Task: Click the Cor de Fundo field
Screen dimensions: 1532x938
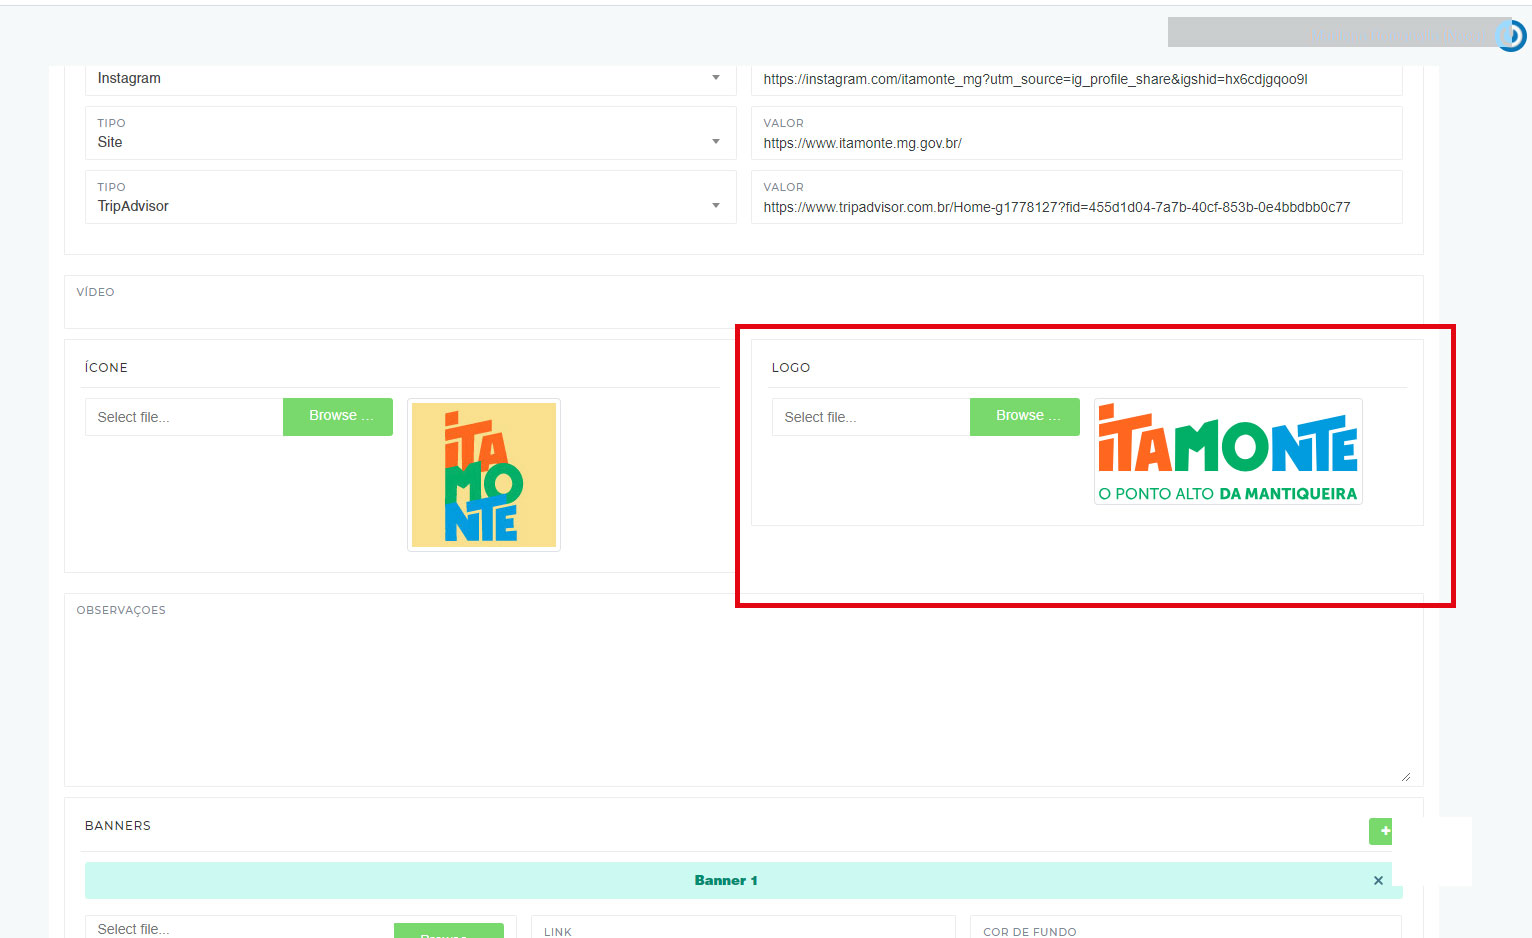Action: [x=1185, y=927]
